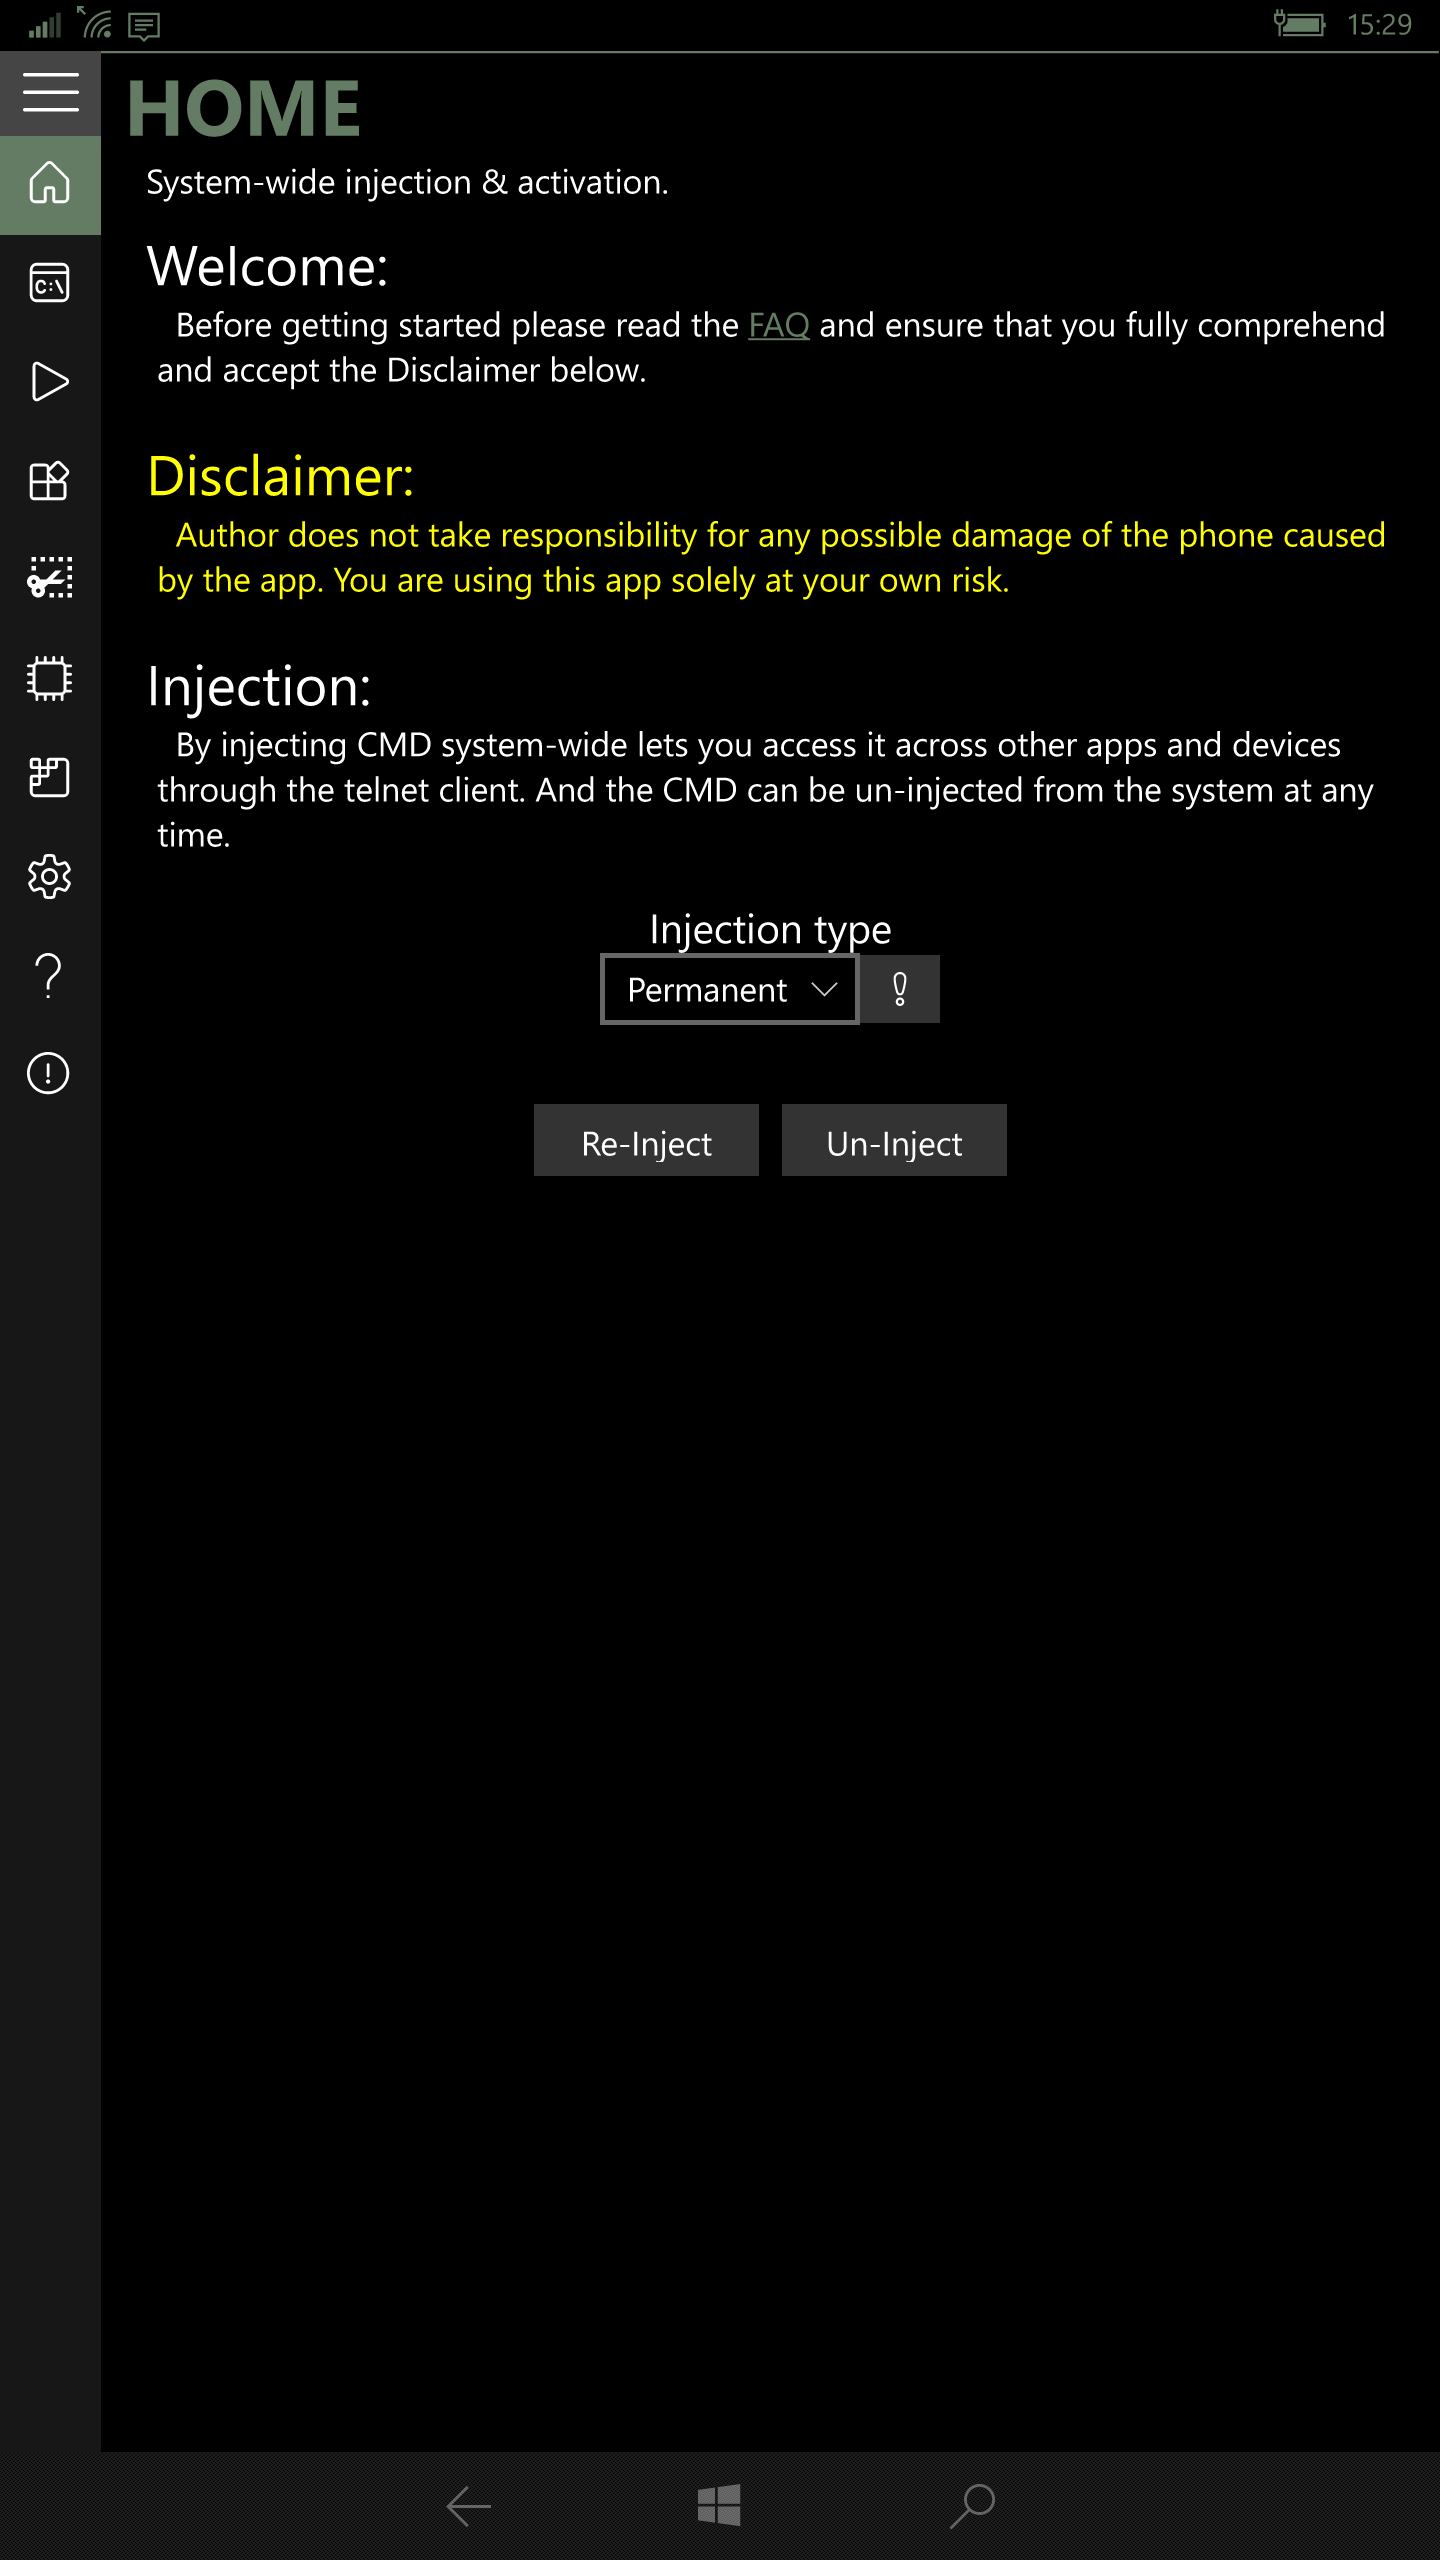The image size is (1440, 2560).
Task: Open Settings via the gear icon
Action: [x=50, y=876]
